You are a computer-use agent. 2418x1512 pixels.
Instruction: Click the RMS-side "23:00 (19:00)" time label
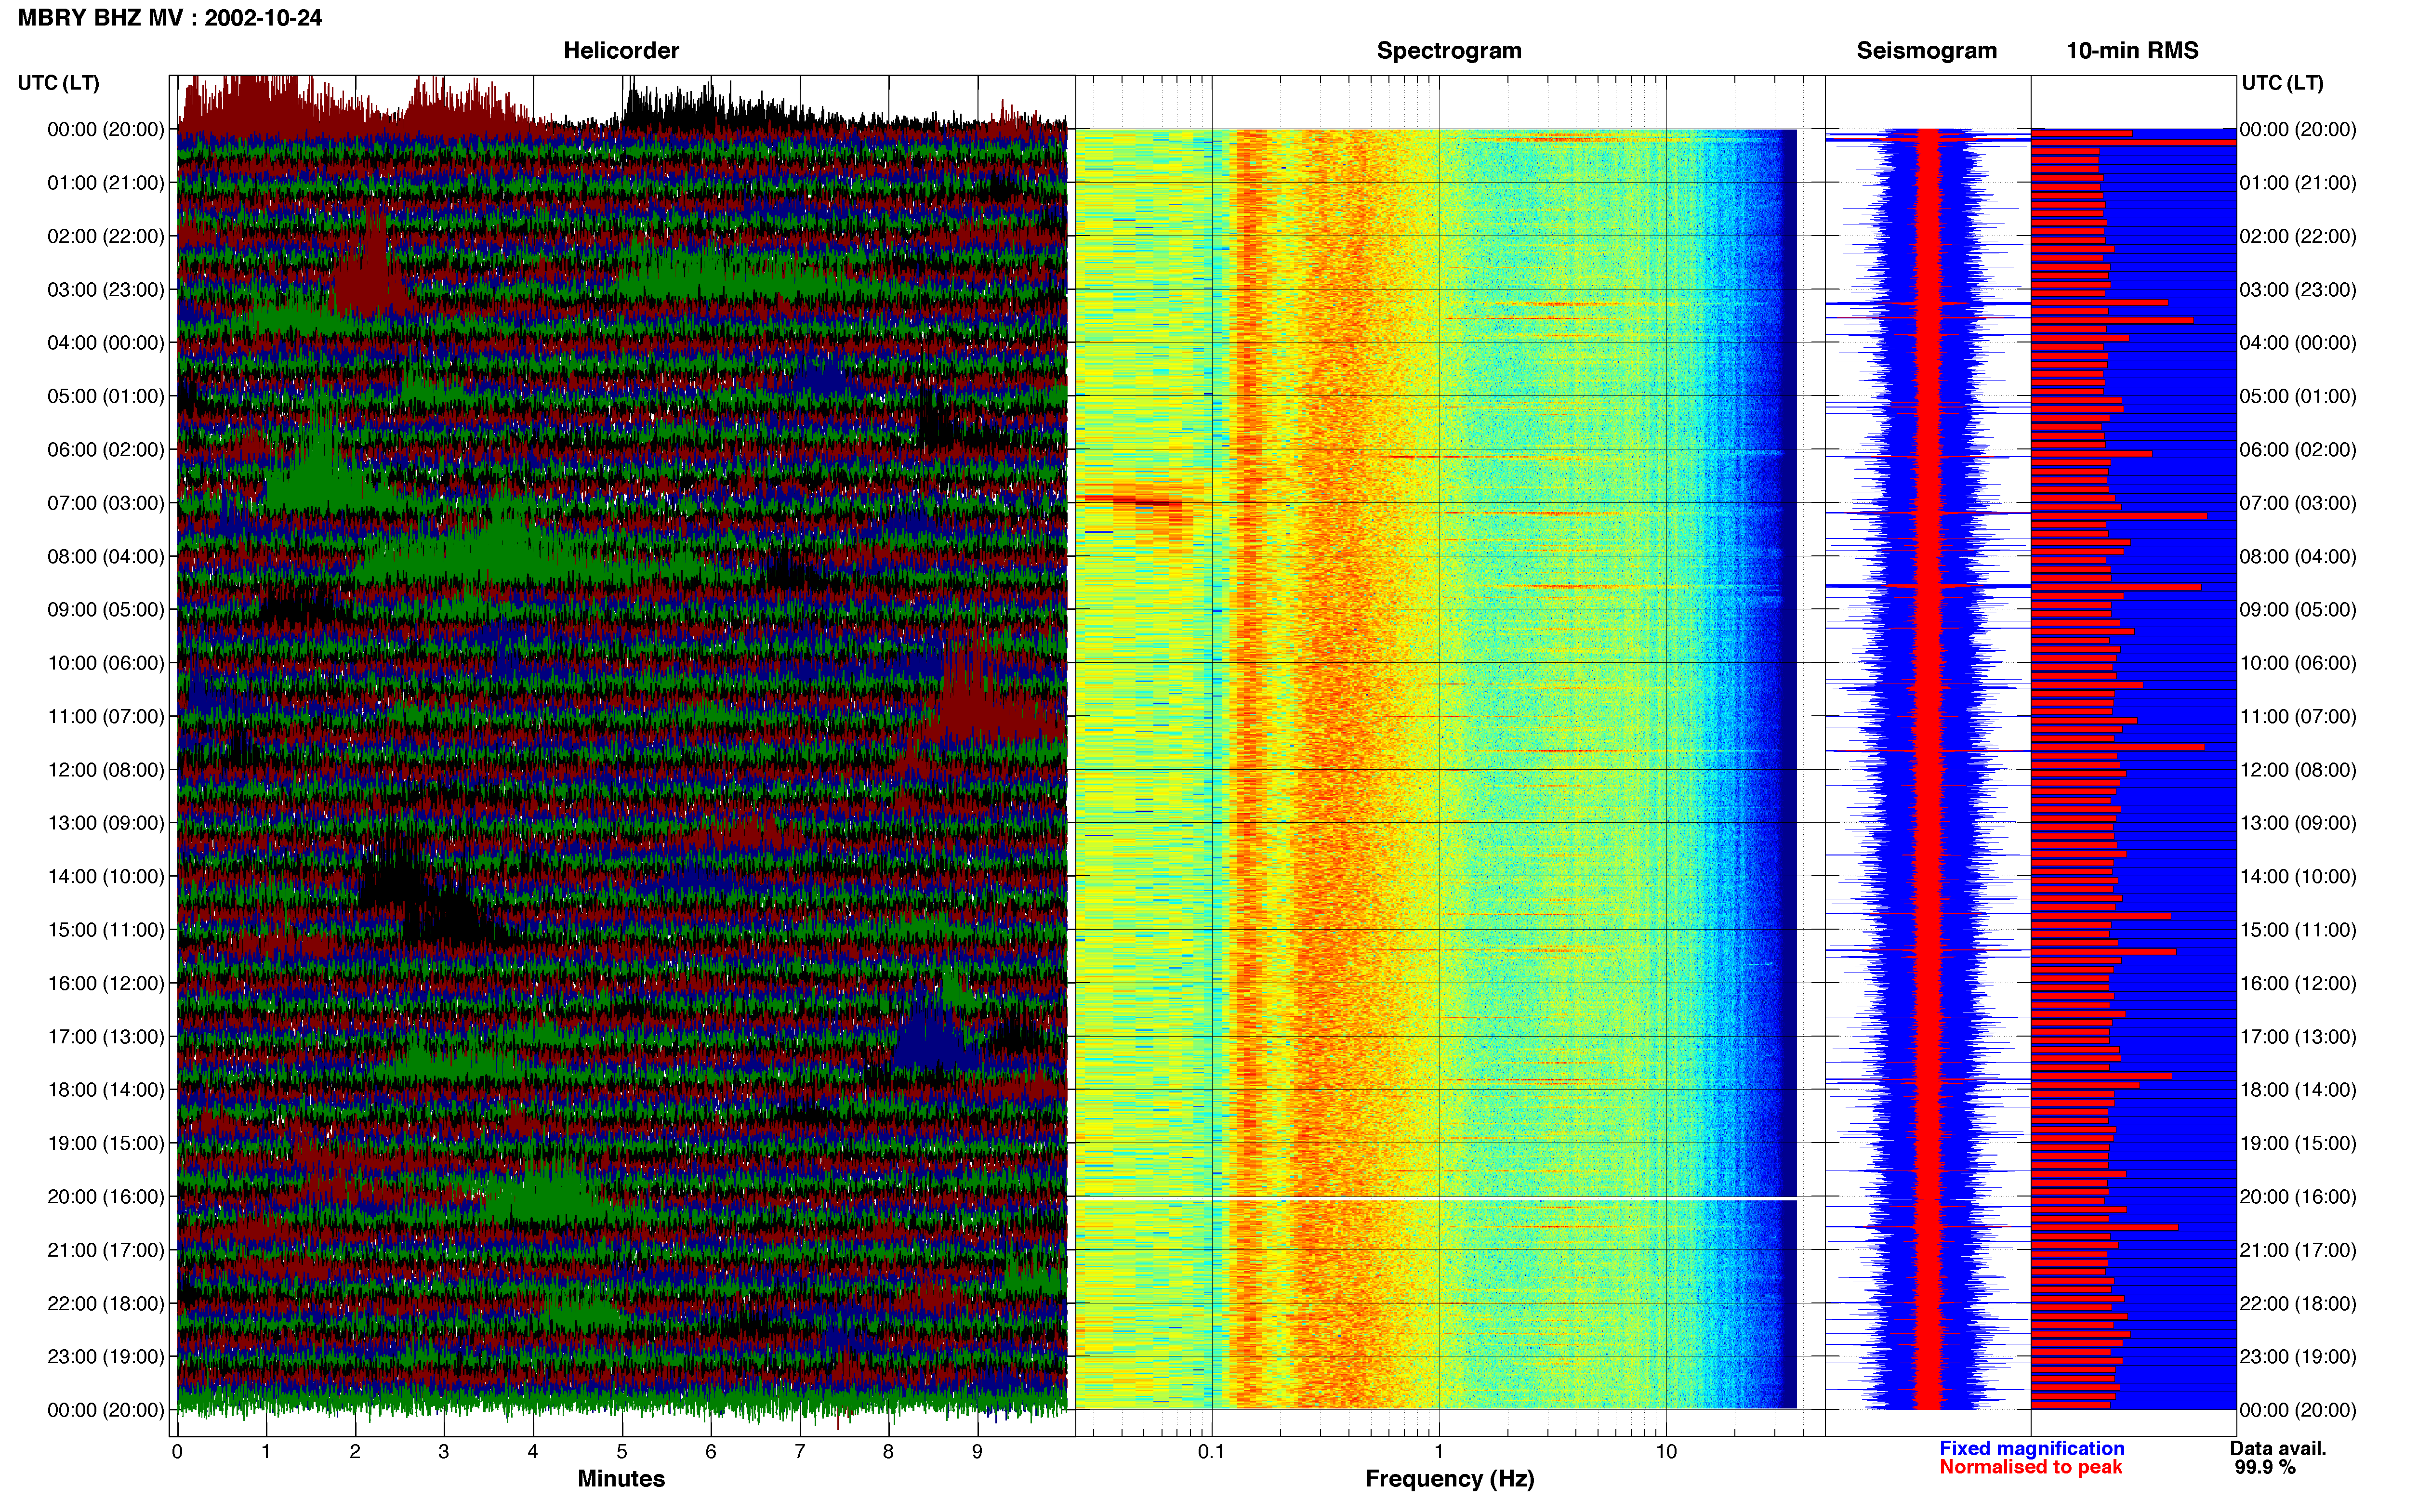2298,1356
